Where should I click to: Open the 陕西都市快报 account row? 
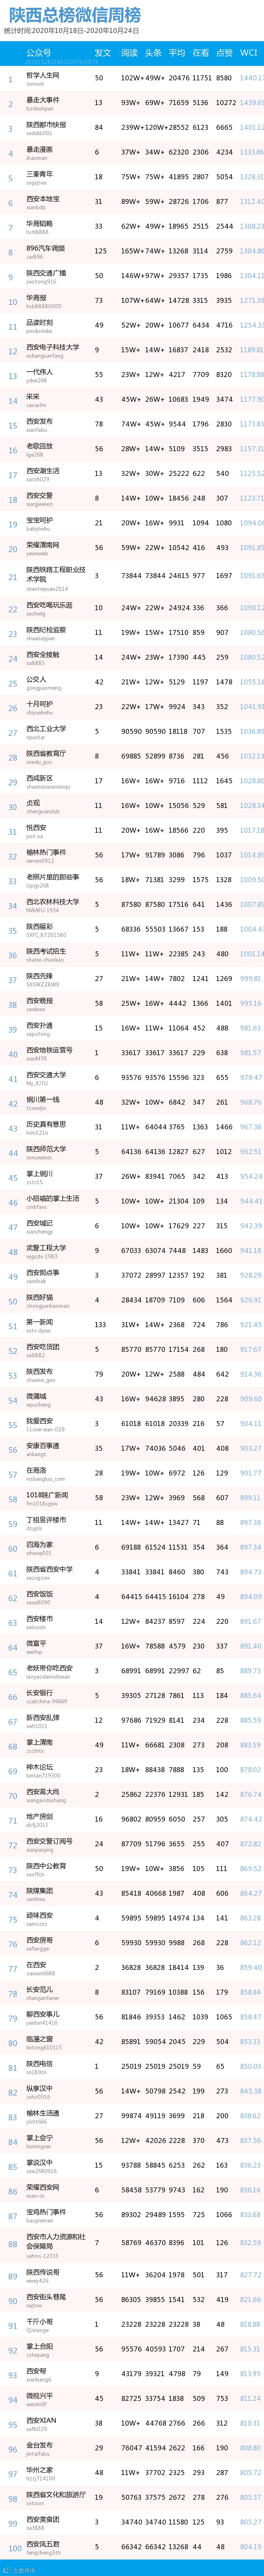tap(132, 128)
